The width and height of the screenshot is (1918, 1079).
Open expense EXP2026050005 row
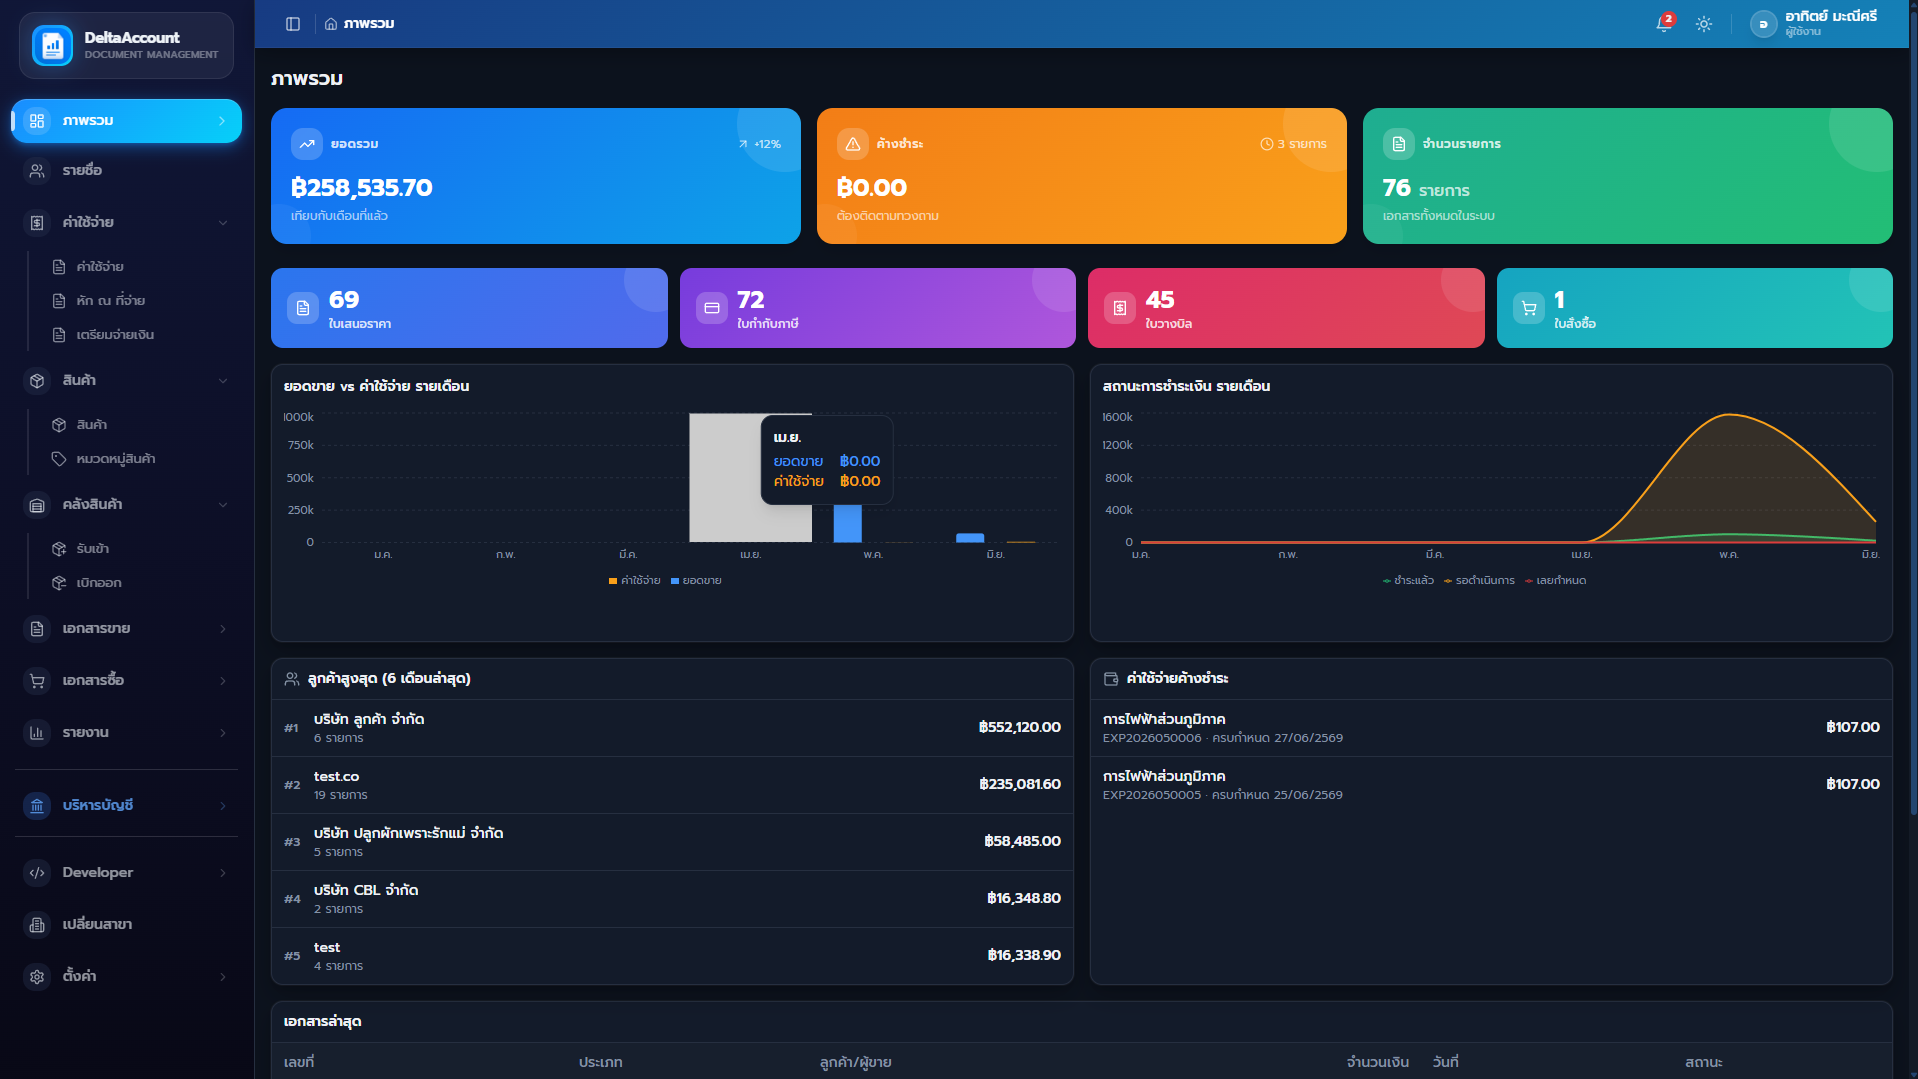1491,785
